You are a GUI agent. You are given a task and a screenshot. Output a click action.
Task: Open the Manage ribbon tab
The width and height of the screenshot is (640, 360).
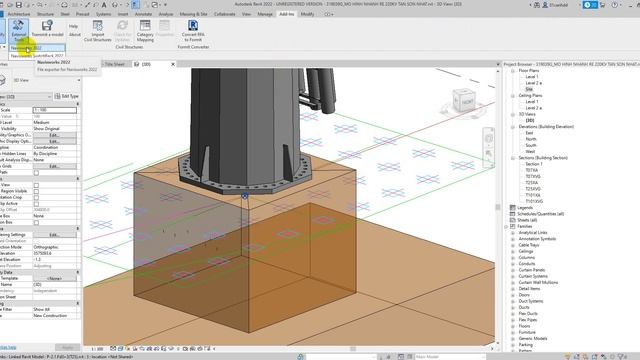(265, 14)
